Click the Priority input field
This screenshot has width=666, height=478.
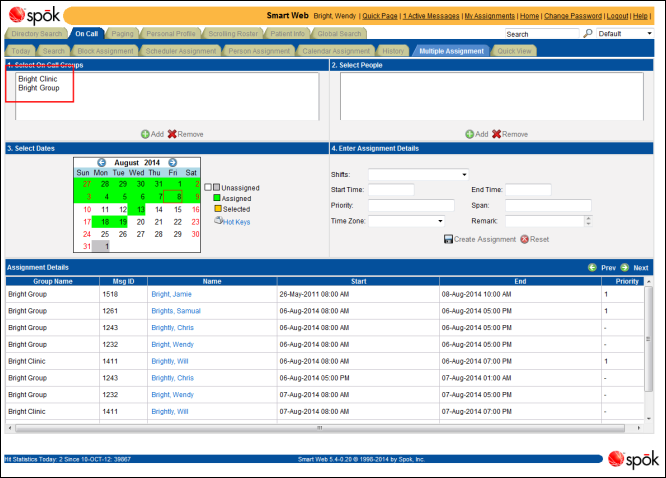tap(411, 205)
